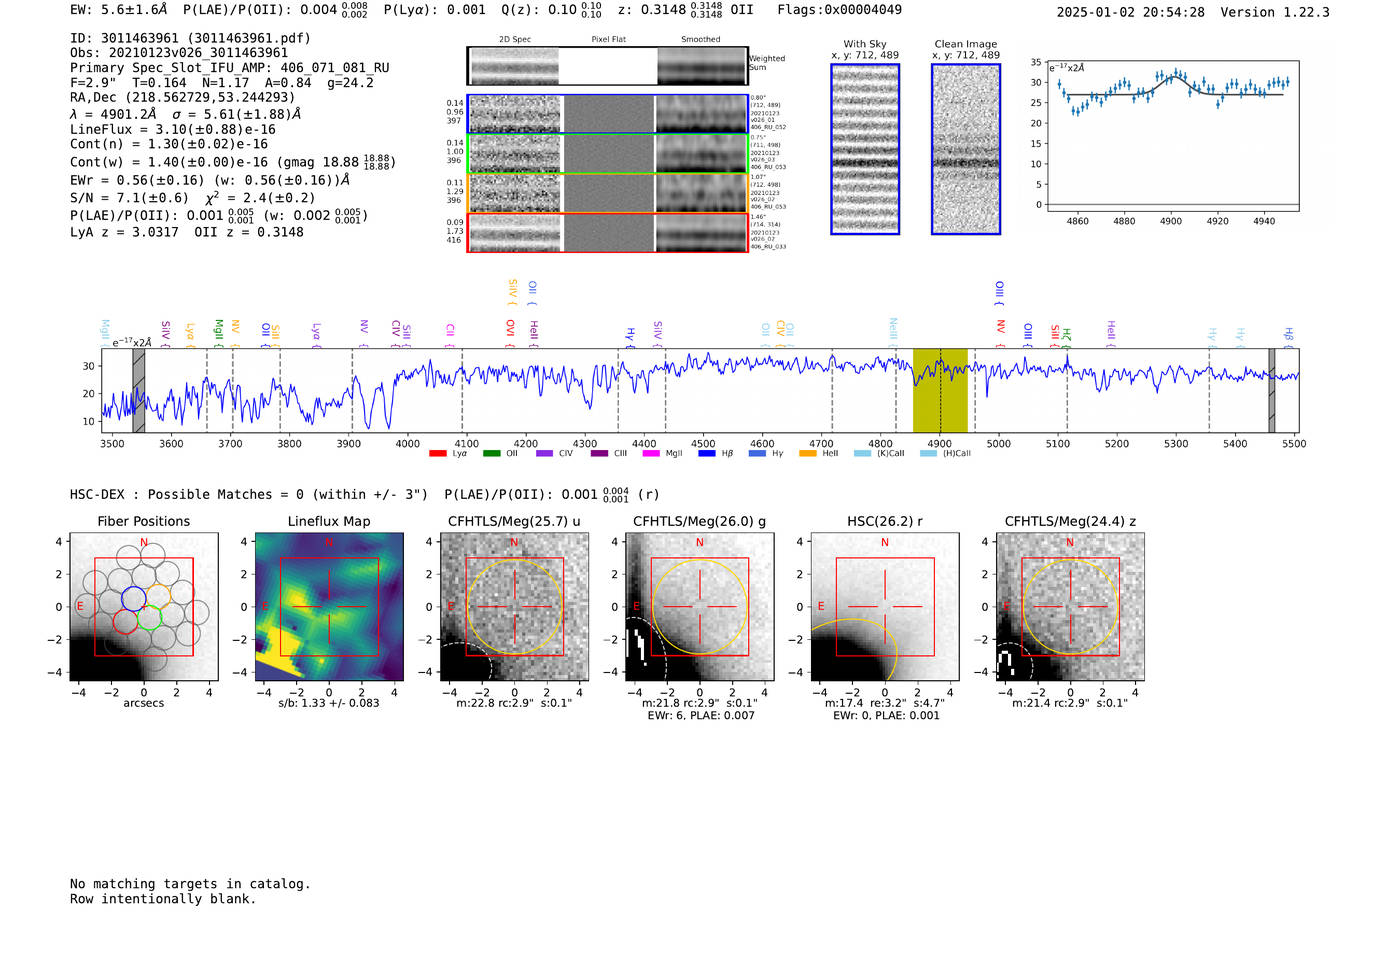The image size is (1400, 953).
Task: Click the '2D Spec' column header
Action: coord(515,40)
